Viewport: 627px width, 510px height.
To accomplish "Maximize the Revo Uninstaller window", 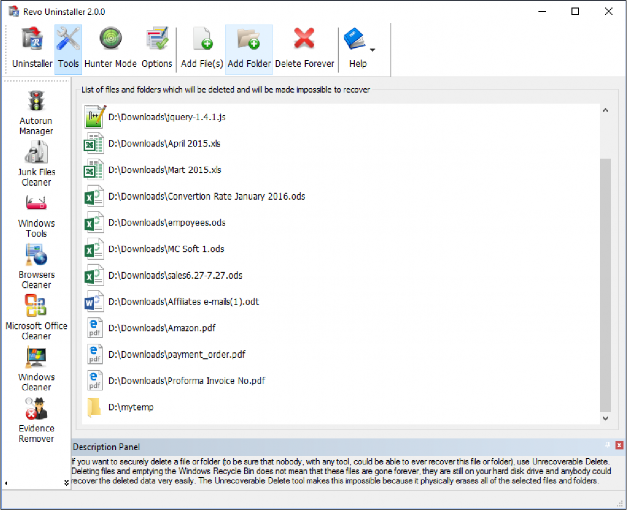I will pos(575,11).
